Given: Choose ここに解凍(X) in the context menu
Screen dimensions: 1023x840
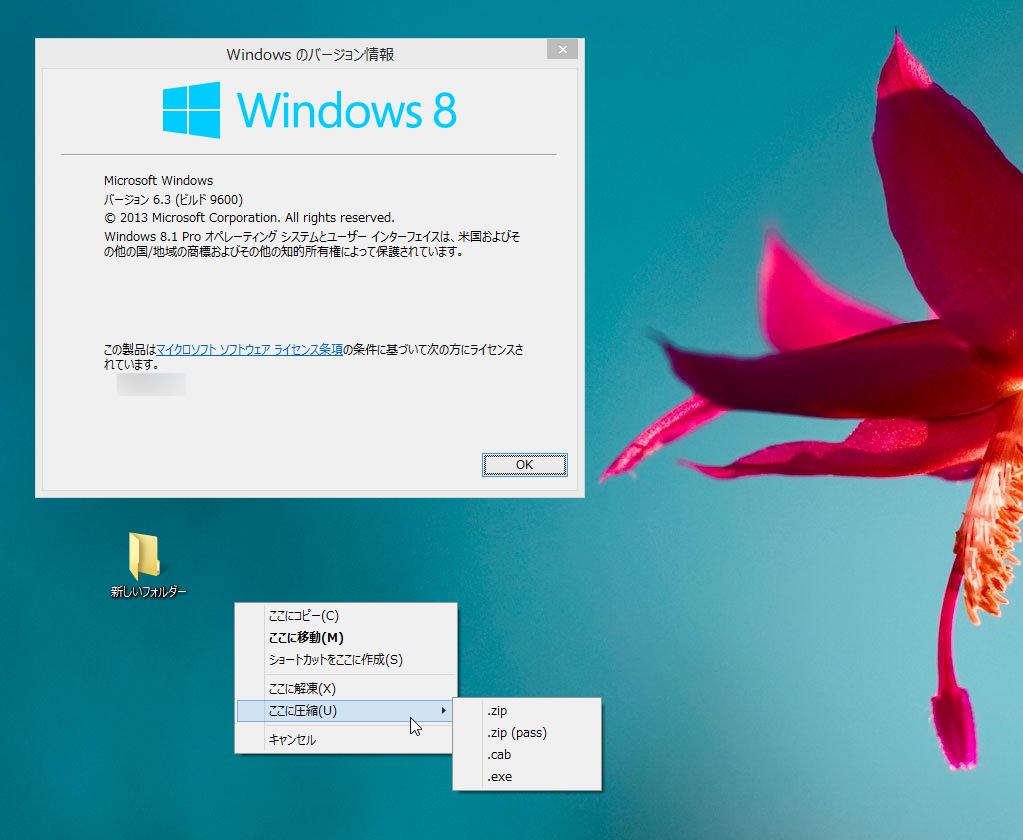Looking at the screenshot, I should tap(346, 689).
